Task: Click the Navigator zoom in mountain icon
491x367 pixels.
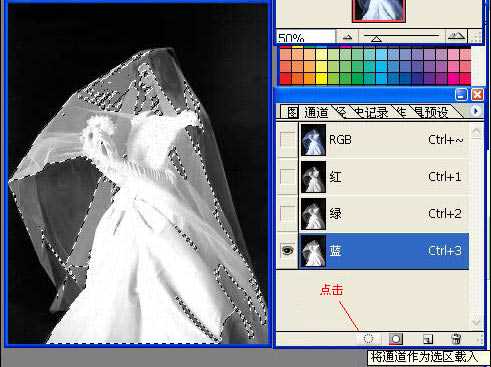Action: 456,36
